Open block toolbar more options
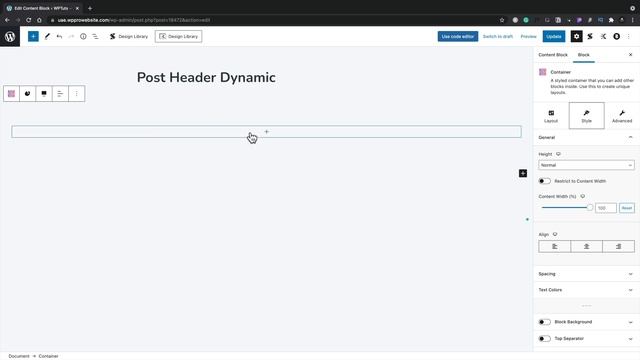The image size is (640, 360). [x=76, y=93]
